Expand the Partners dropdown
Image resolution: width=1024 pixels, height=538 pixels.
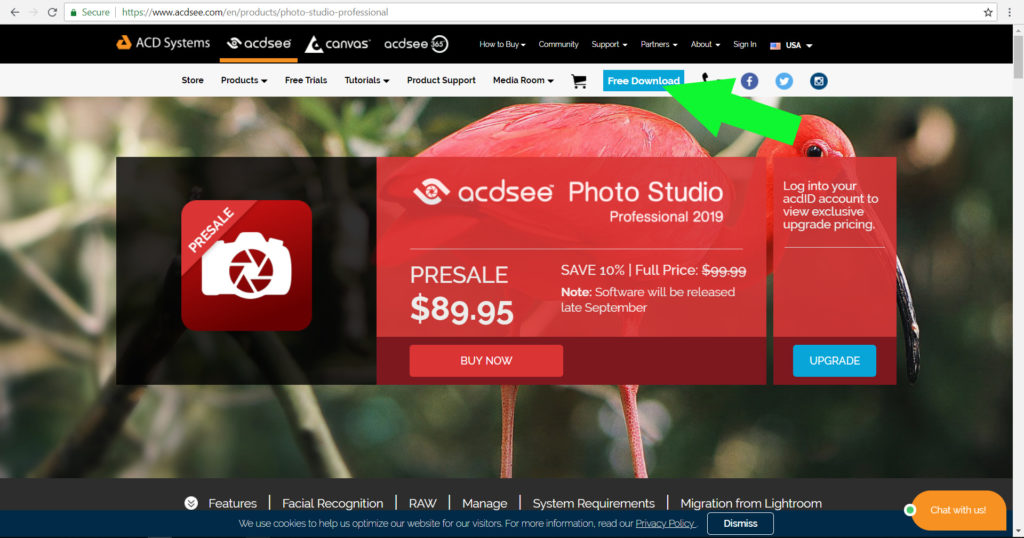coord(659,44)
